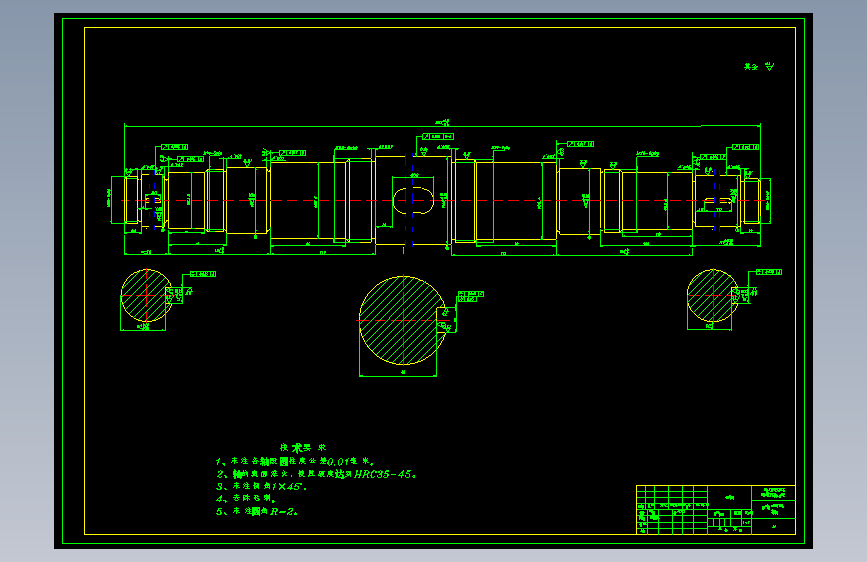The height and width of the screenshot is (562, 867).
Task: Click the 技术要求 heading text
Action: [302, 447]
